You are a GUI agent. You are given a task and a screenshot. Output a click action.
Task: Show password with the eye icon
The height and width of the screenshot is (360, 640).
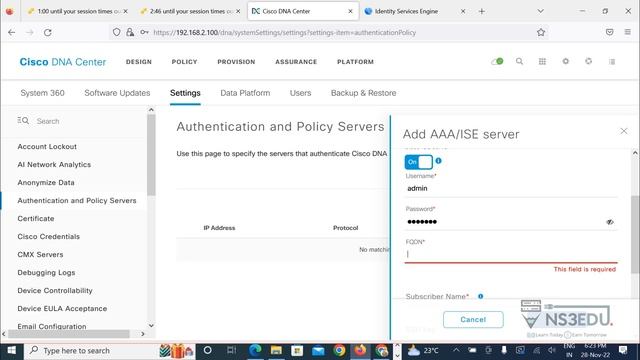[610, 222]
